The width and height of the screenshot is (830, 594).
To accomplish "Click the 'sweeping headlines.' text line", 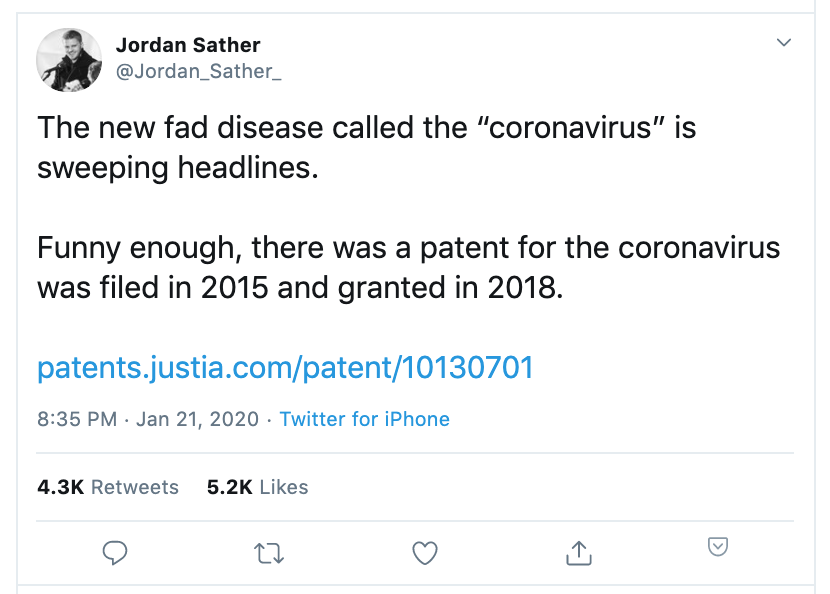I will [x=178, y=168].
